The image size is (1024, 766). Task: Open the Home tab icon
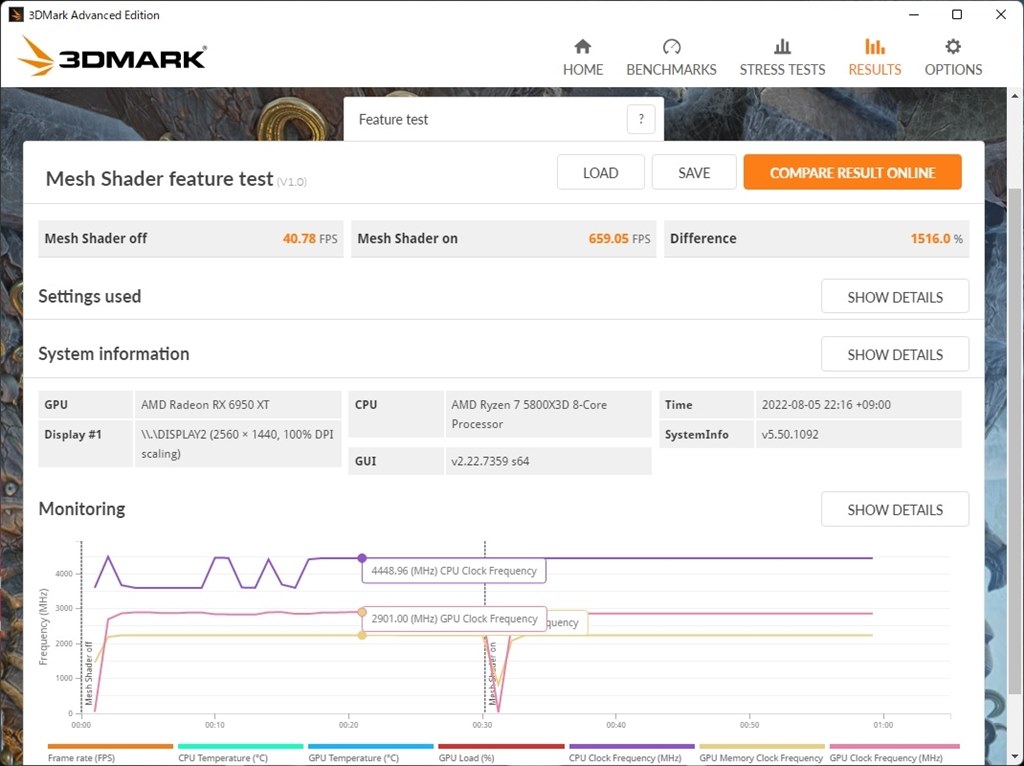[583, 47]
